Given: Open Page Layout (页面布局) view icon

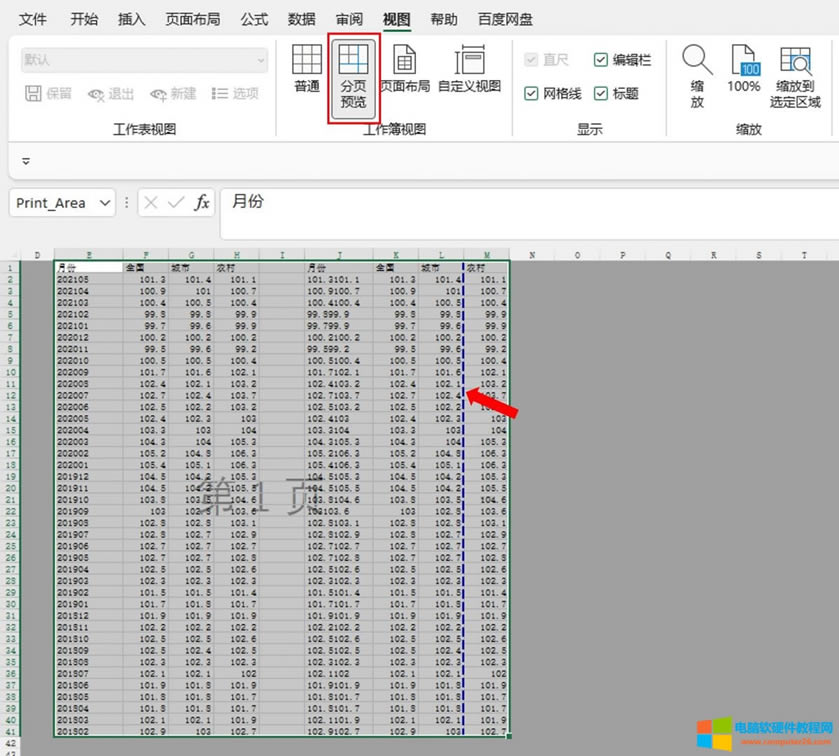Looking at the screenshot, I should click(x=404, y=69).
